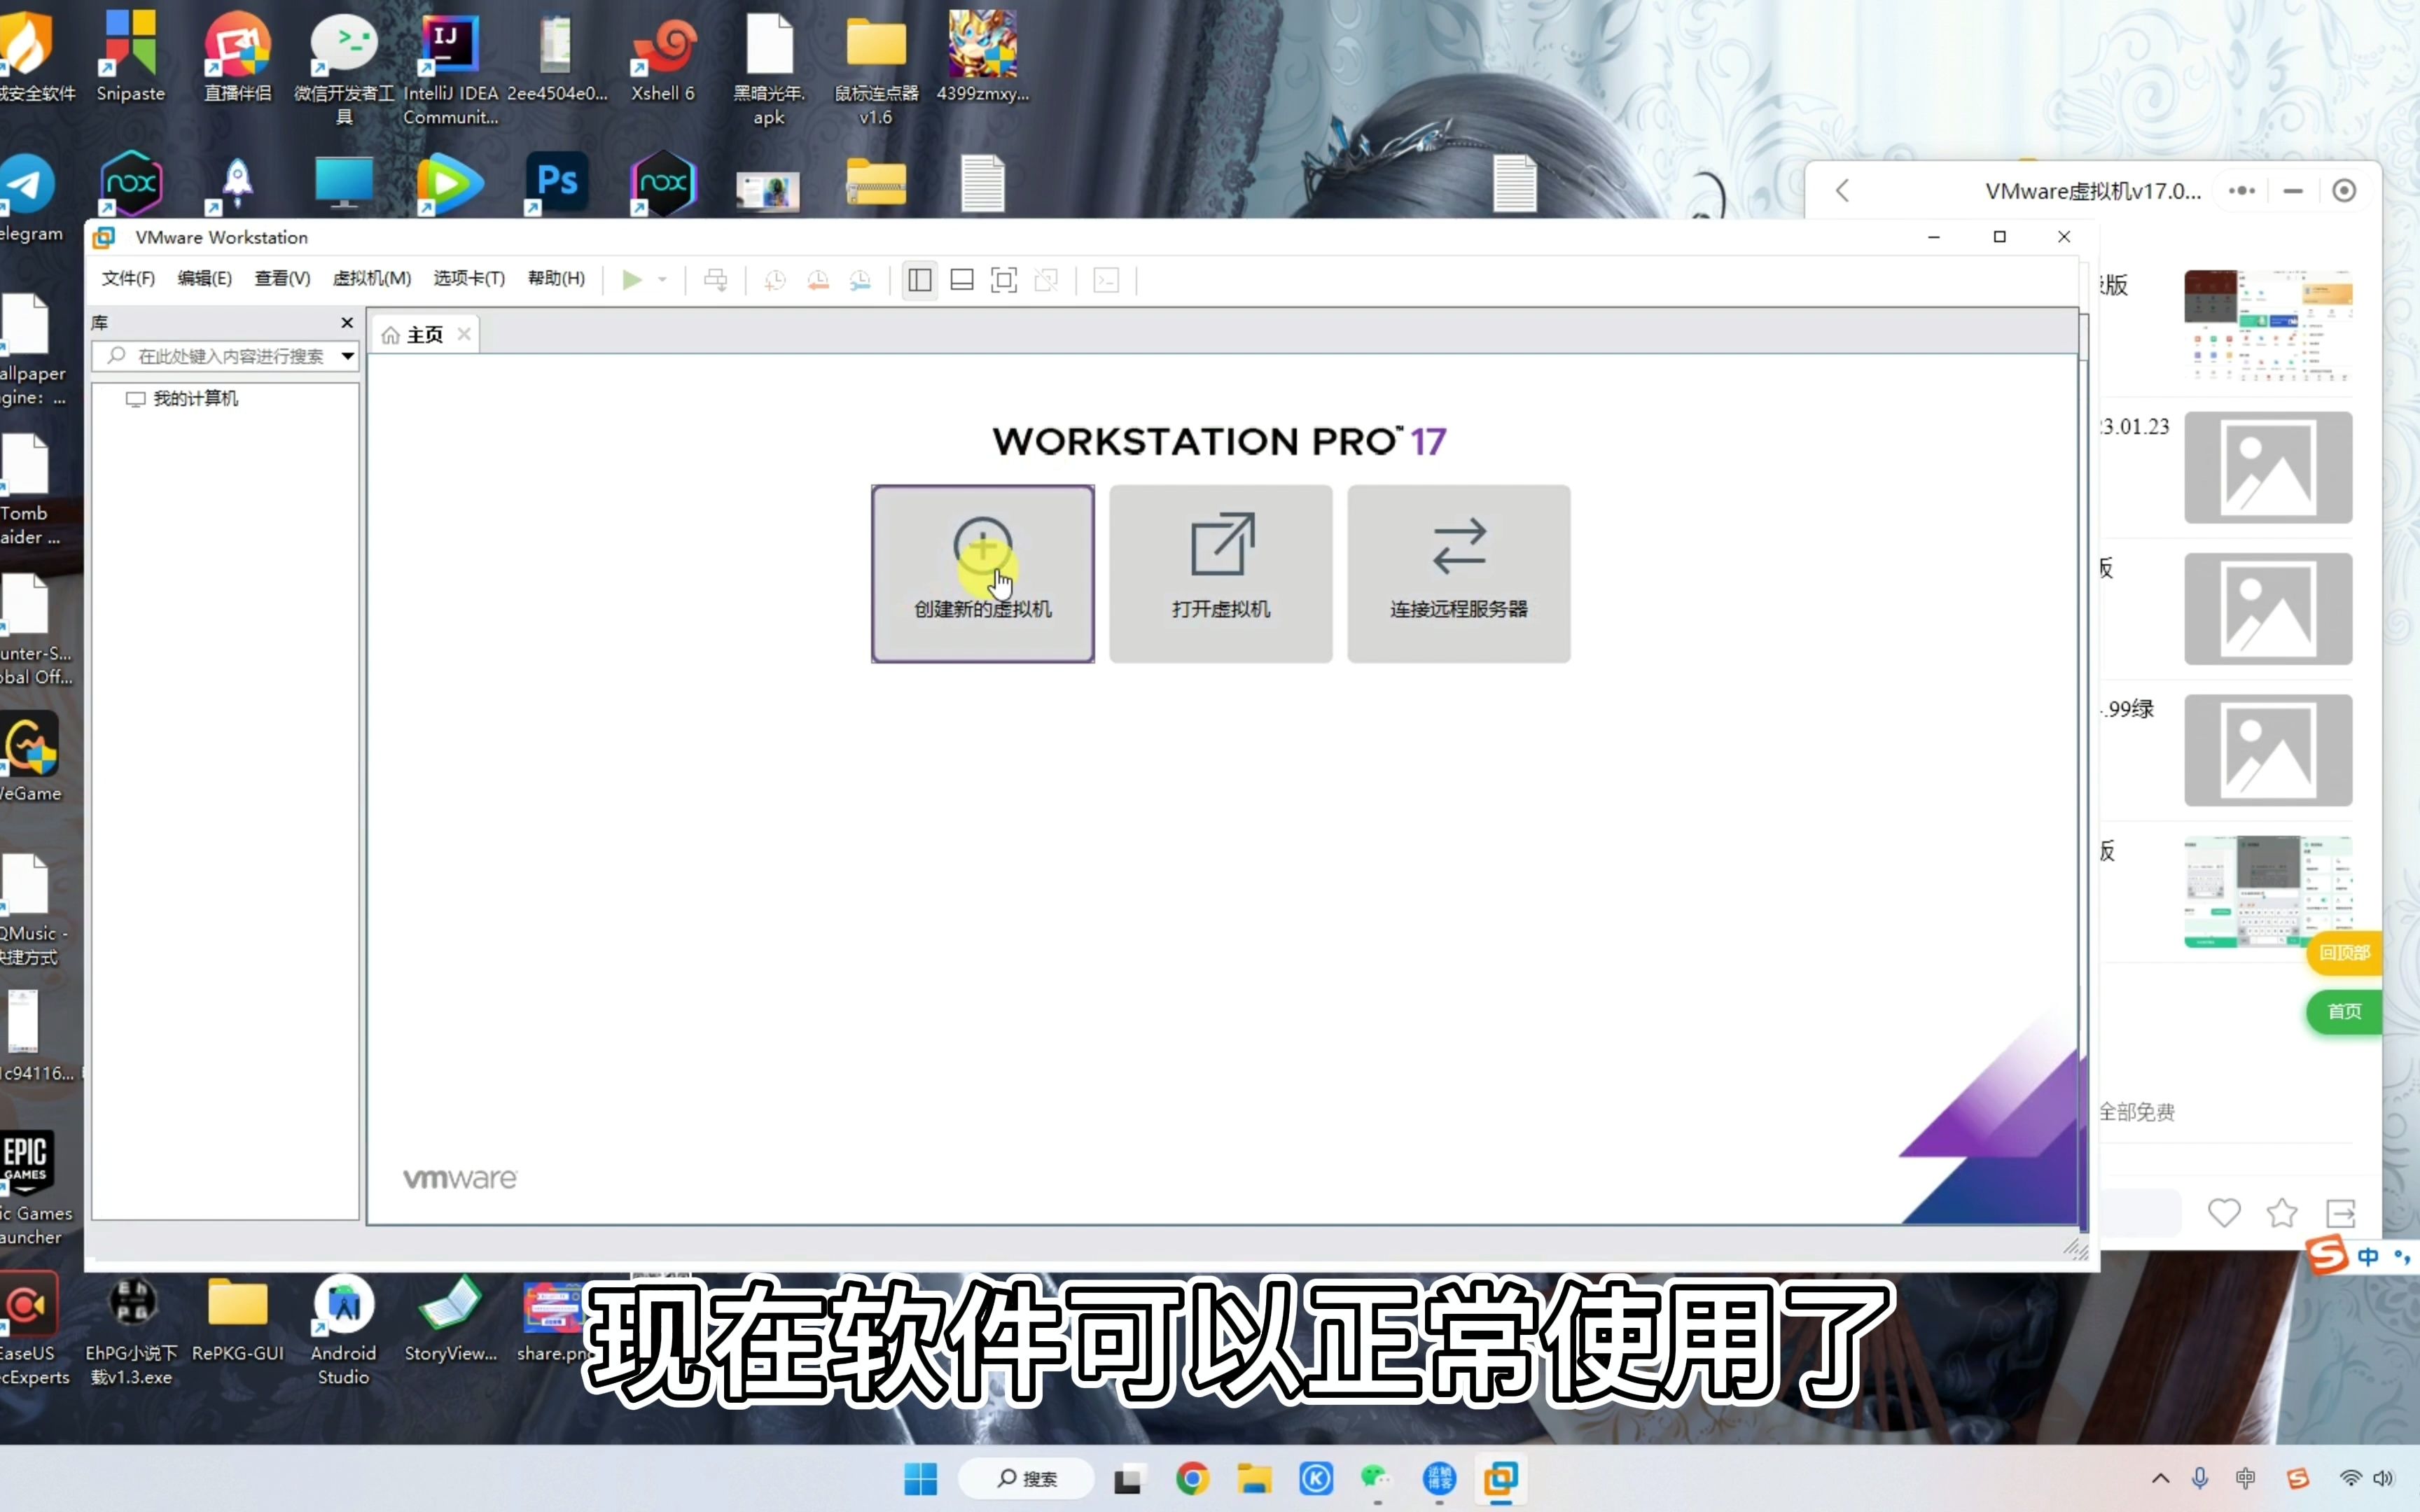Click the Sogou input method S icon
The width and height of the screenshot is (2420, 1512).
pyautogui.click(x=2326, y=1254)
